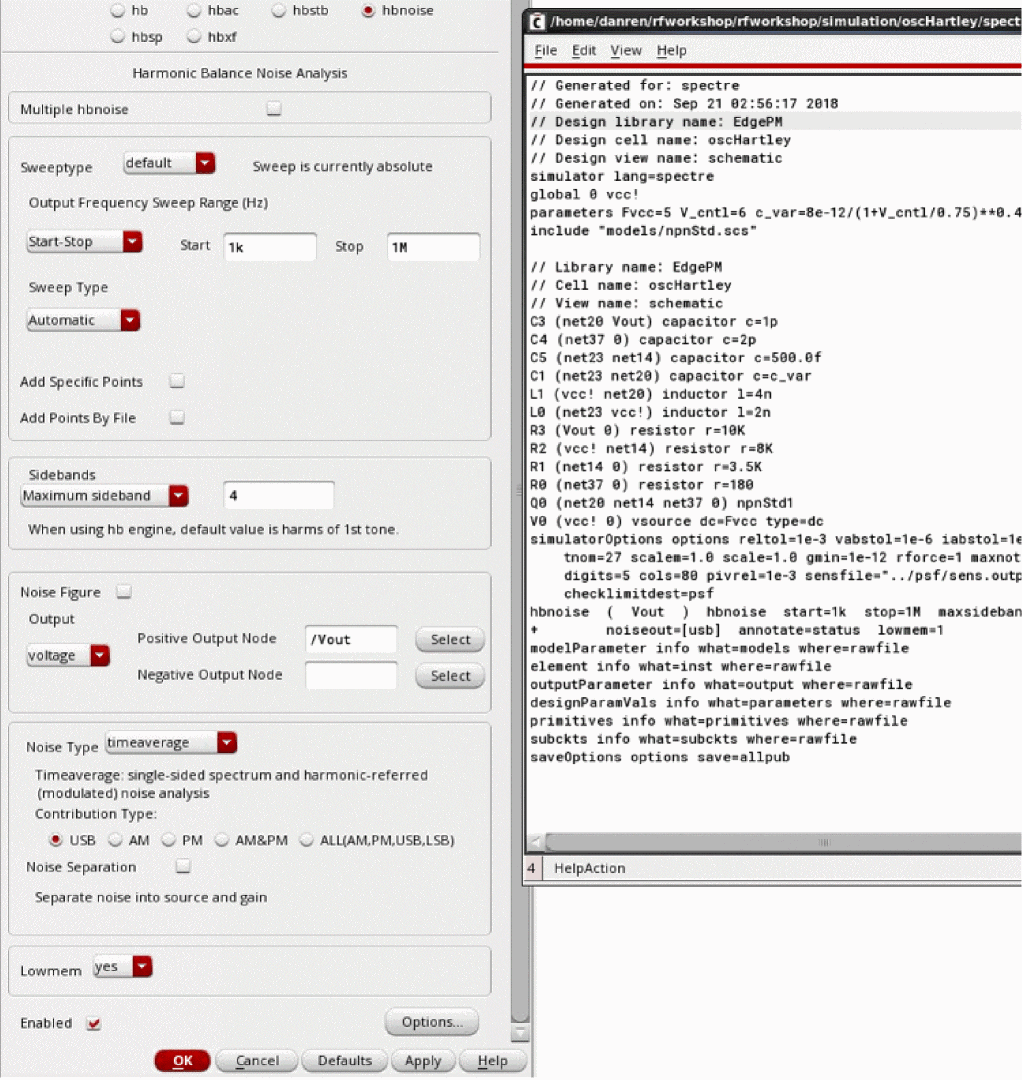Expand the Start-Stop range dropdown
1022x1080 pixels.
tap(84, 242)
